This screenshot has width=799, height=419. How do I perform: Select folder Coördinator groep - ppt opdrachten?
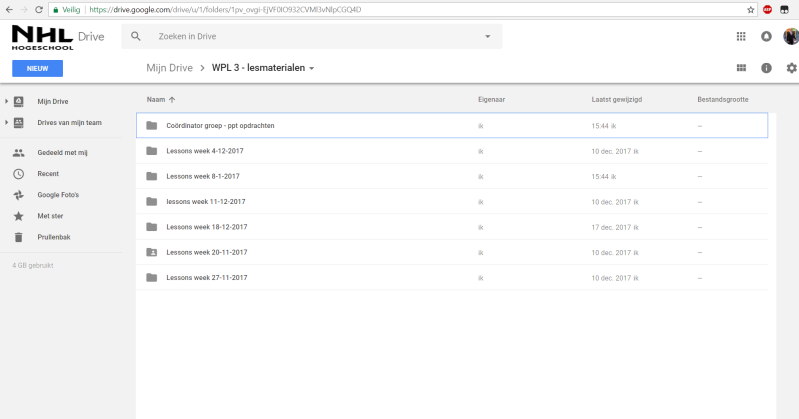tap(452, 125)
